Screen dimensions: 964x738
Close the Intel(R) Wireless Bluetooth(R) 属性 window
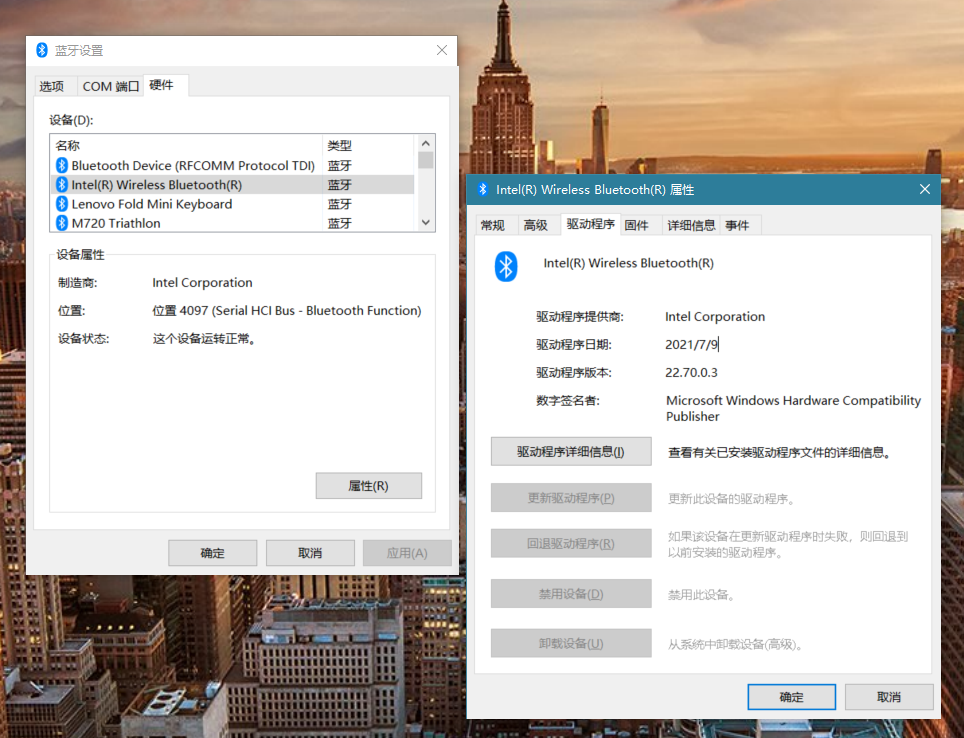(x=925, y=189)
